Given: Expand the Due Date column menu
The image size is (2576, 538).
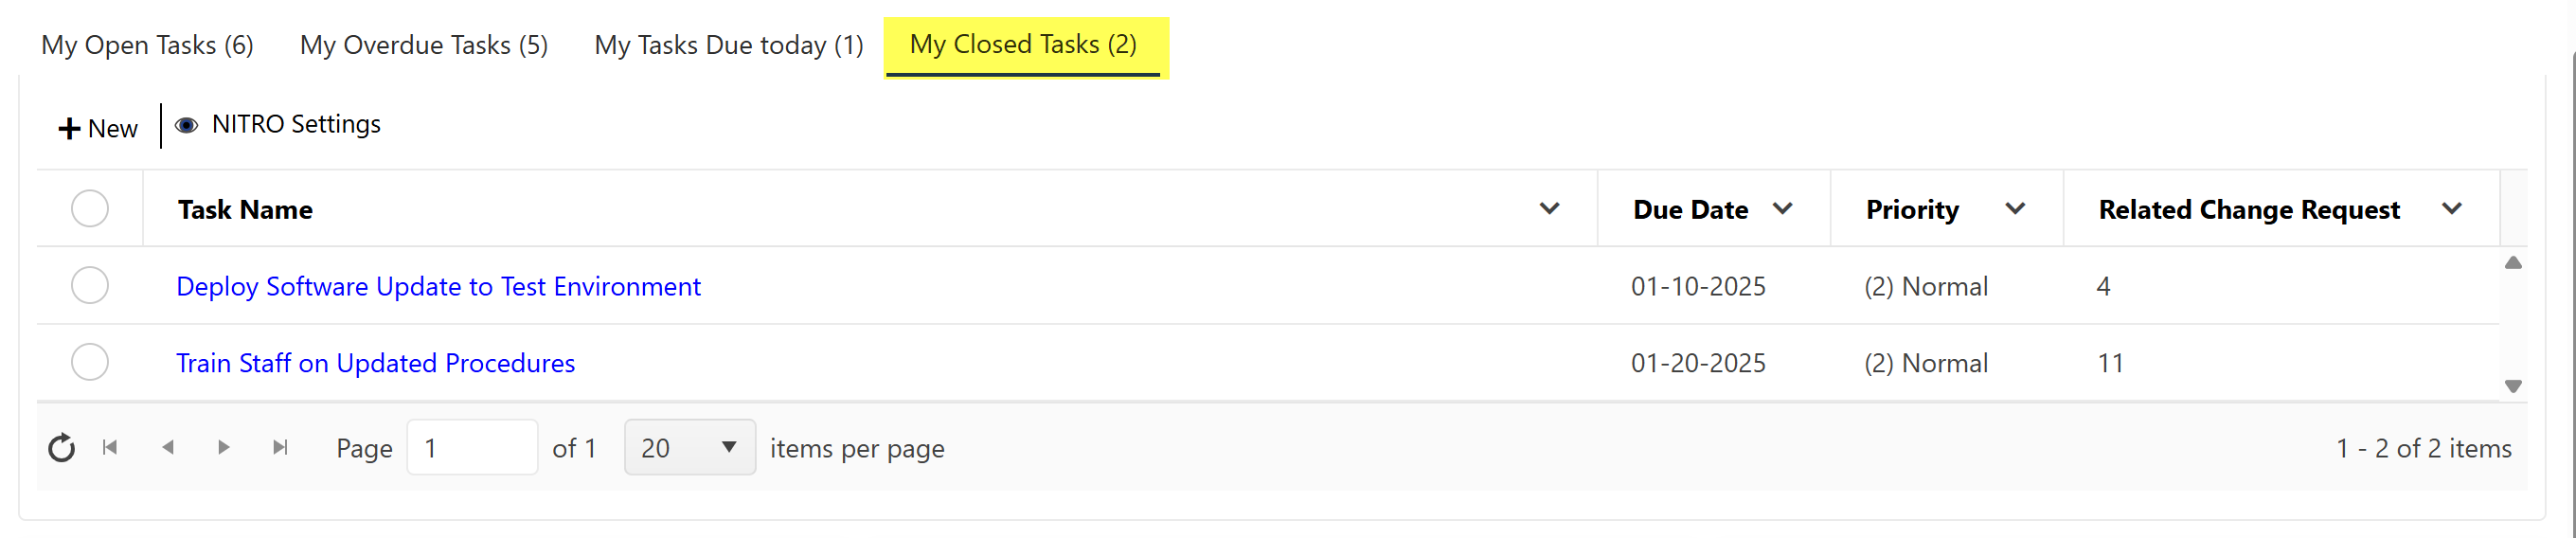Looking at the screenshot, I should [x=1782, y=209].
